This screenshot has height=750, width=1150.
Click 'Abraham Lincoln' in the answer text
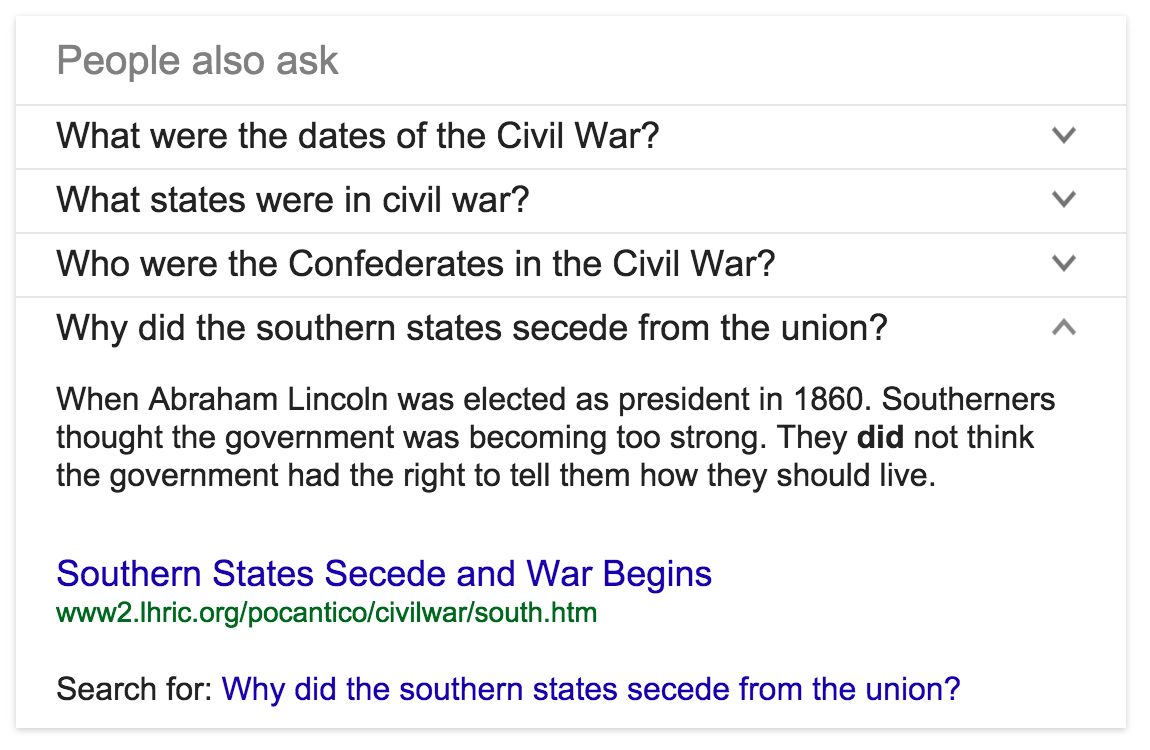pyautogui.click(x=268, y=400)
